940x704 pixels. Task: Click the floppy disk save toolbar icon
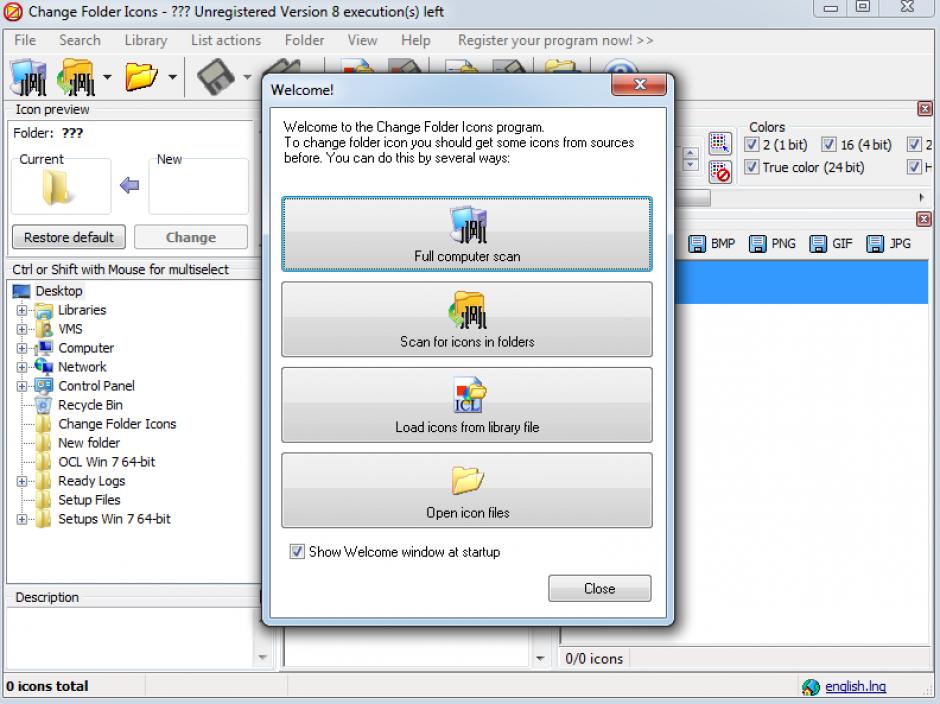(x=216, y=77)
